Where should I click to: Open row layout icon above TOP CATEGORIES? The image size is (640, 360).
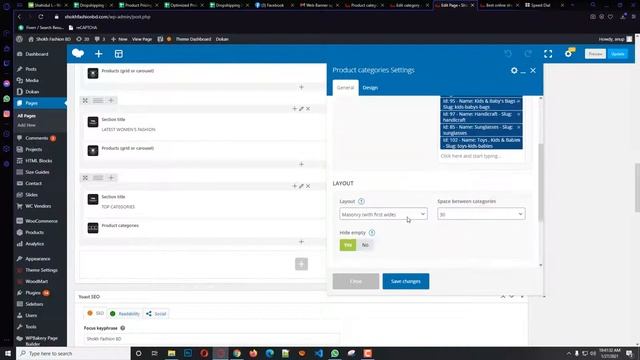pyautogui.click(x=98, y=178)
